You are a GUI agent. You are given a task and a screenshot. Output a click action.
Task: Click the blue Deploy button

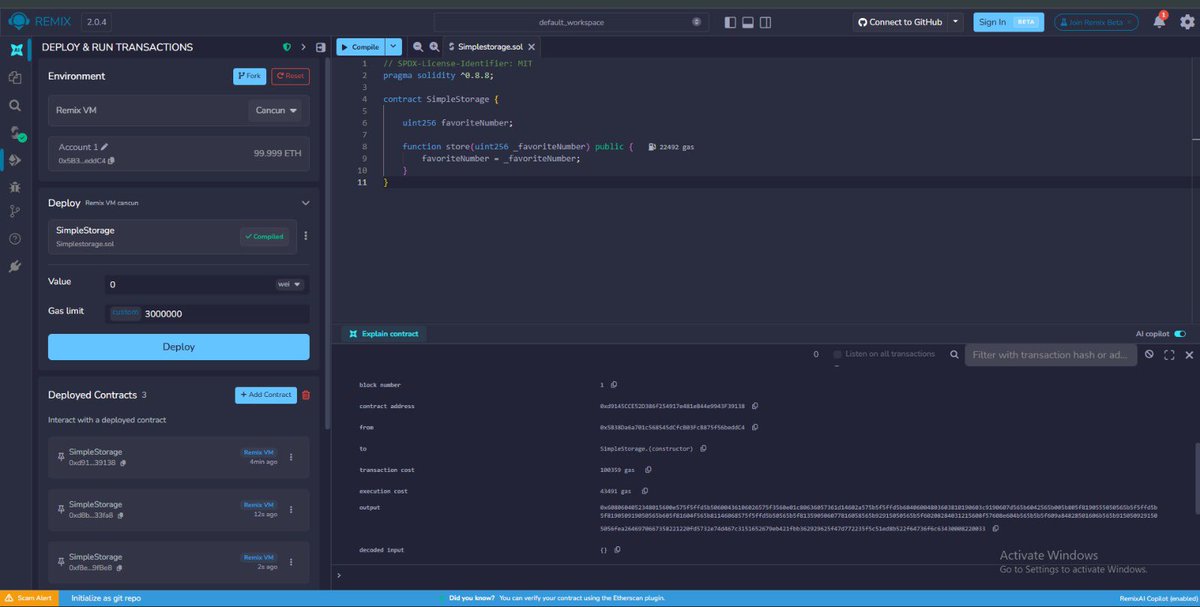179,347
